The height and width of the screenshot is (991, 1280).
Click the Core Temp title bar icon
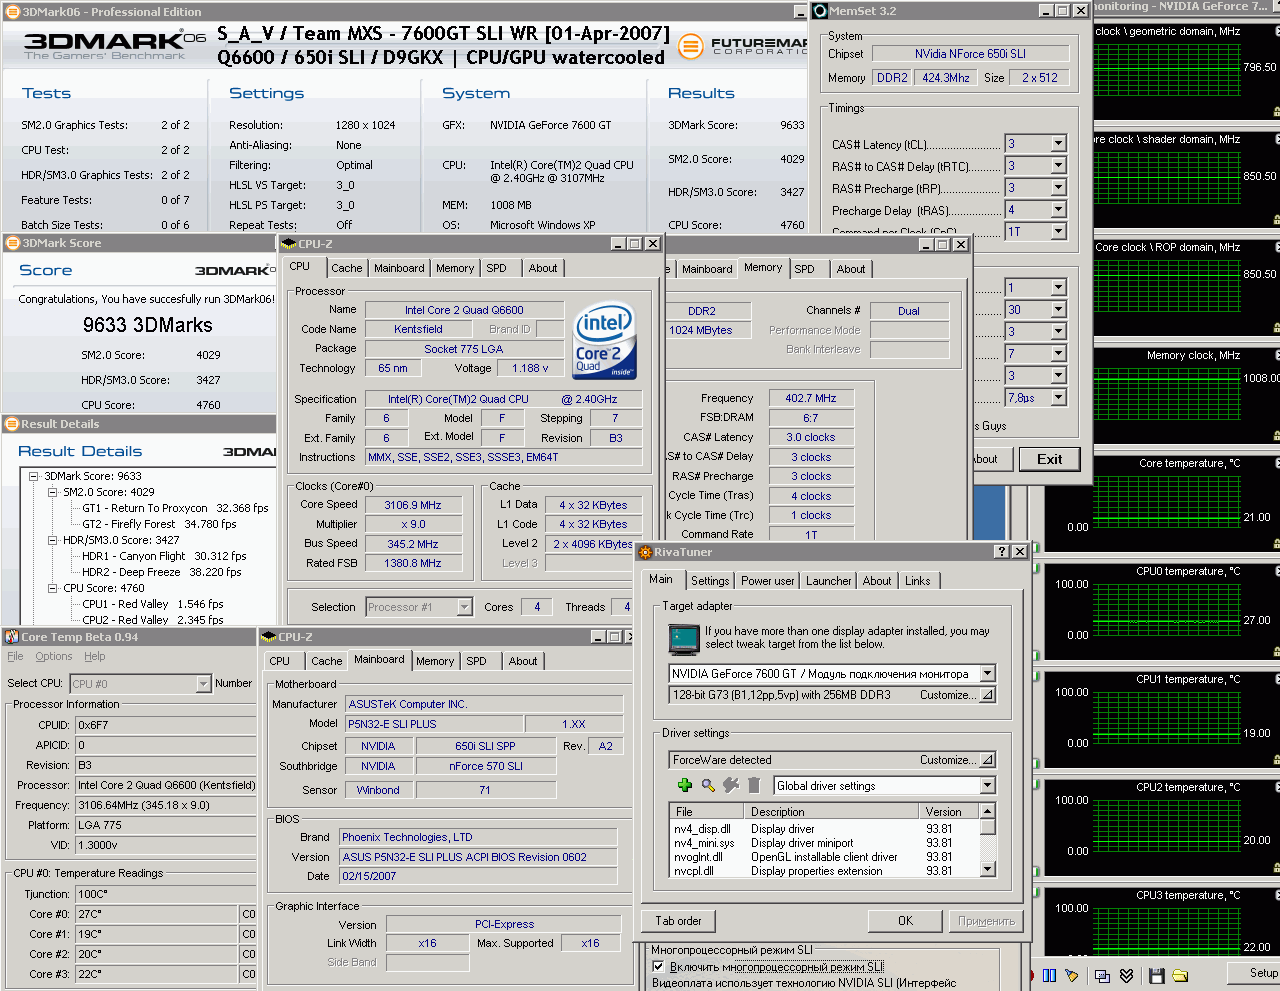(x=12, y=637)
